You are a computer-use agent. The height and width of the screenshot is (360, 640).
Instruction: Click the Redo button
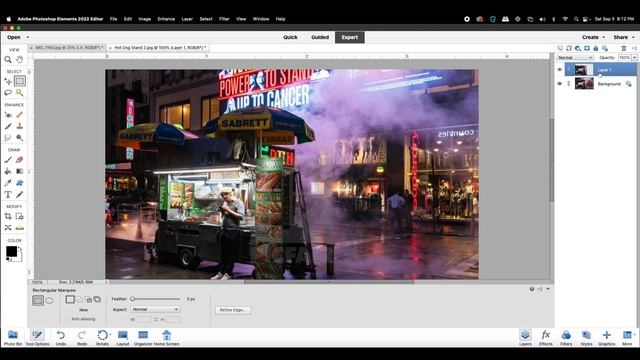(x=82, y=338)
